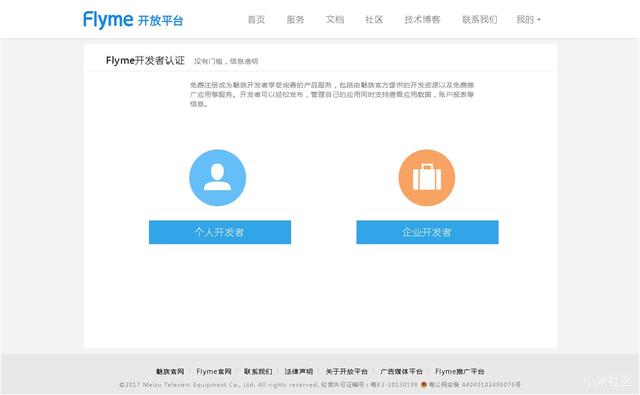Viewport: 640px width, 395px height.
Task: Click the Flyme开发者认证 heading text
Action: click(145, 60)
